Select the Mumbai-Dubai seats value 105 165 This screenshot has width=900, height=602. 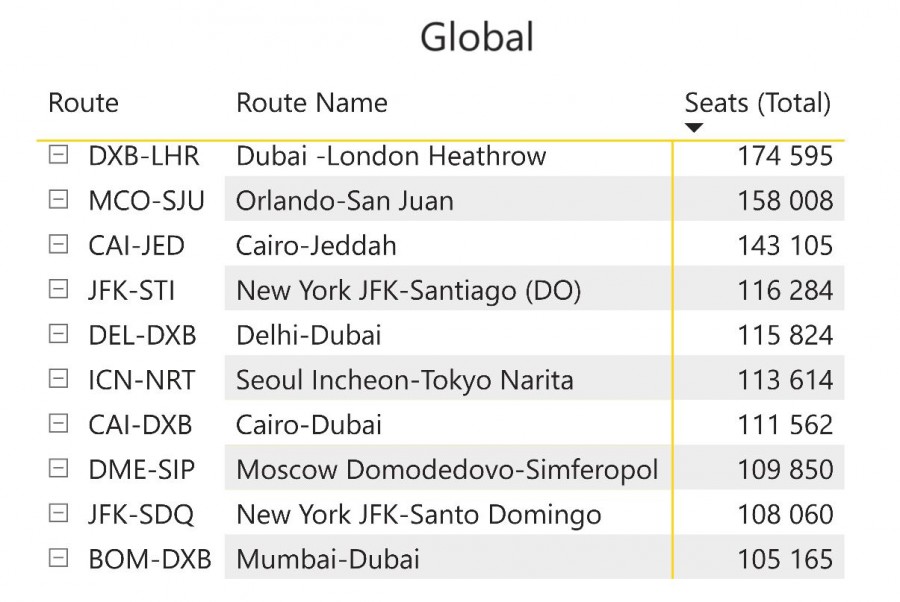785,560
